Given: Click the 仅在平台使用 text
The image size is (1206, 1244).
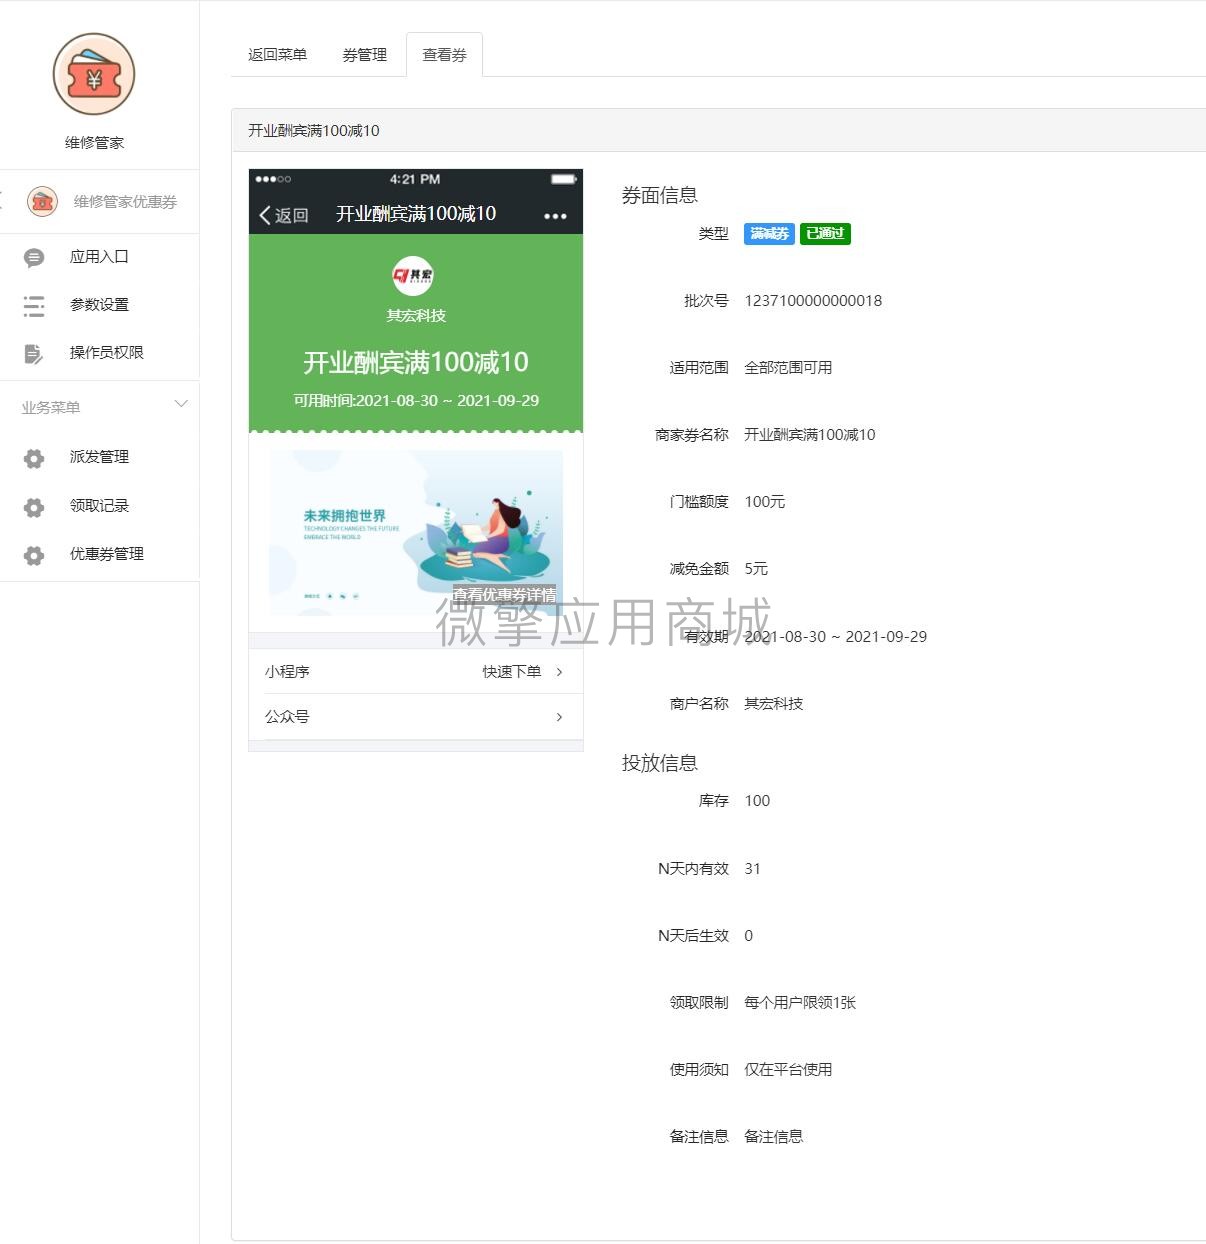Looking at the screenshot, I should coord(788,1070).
